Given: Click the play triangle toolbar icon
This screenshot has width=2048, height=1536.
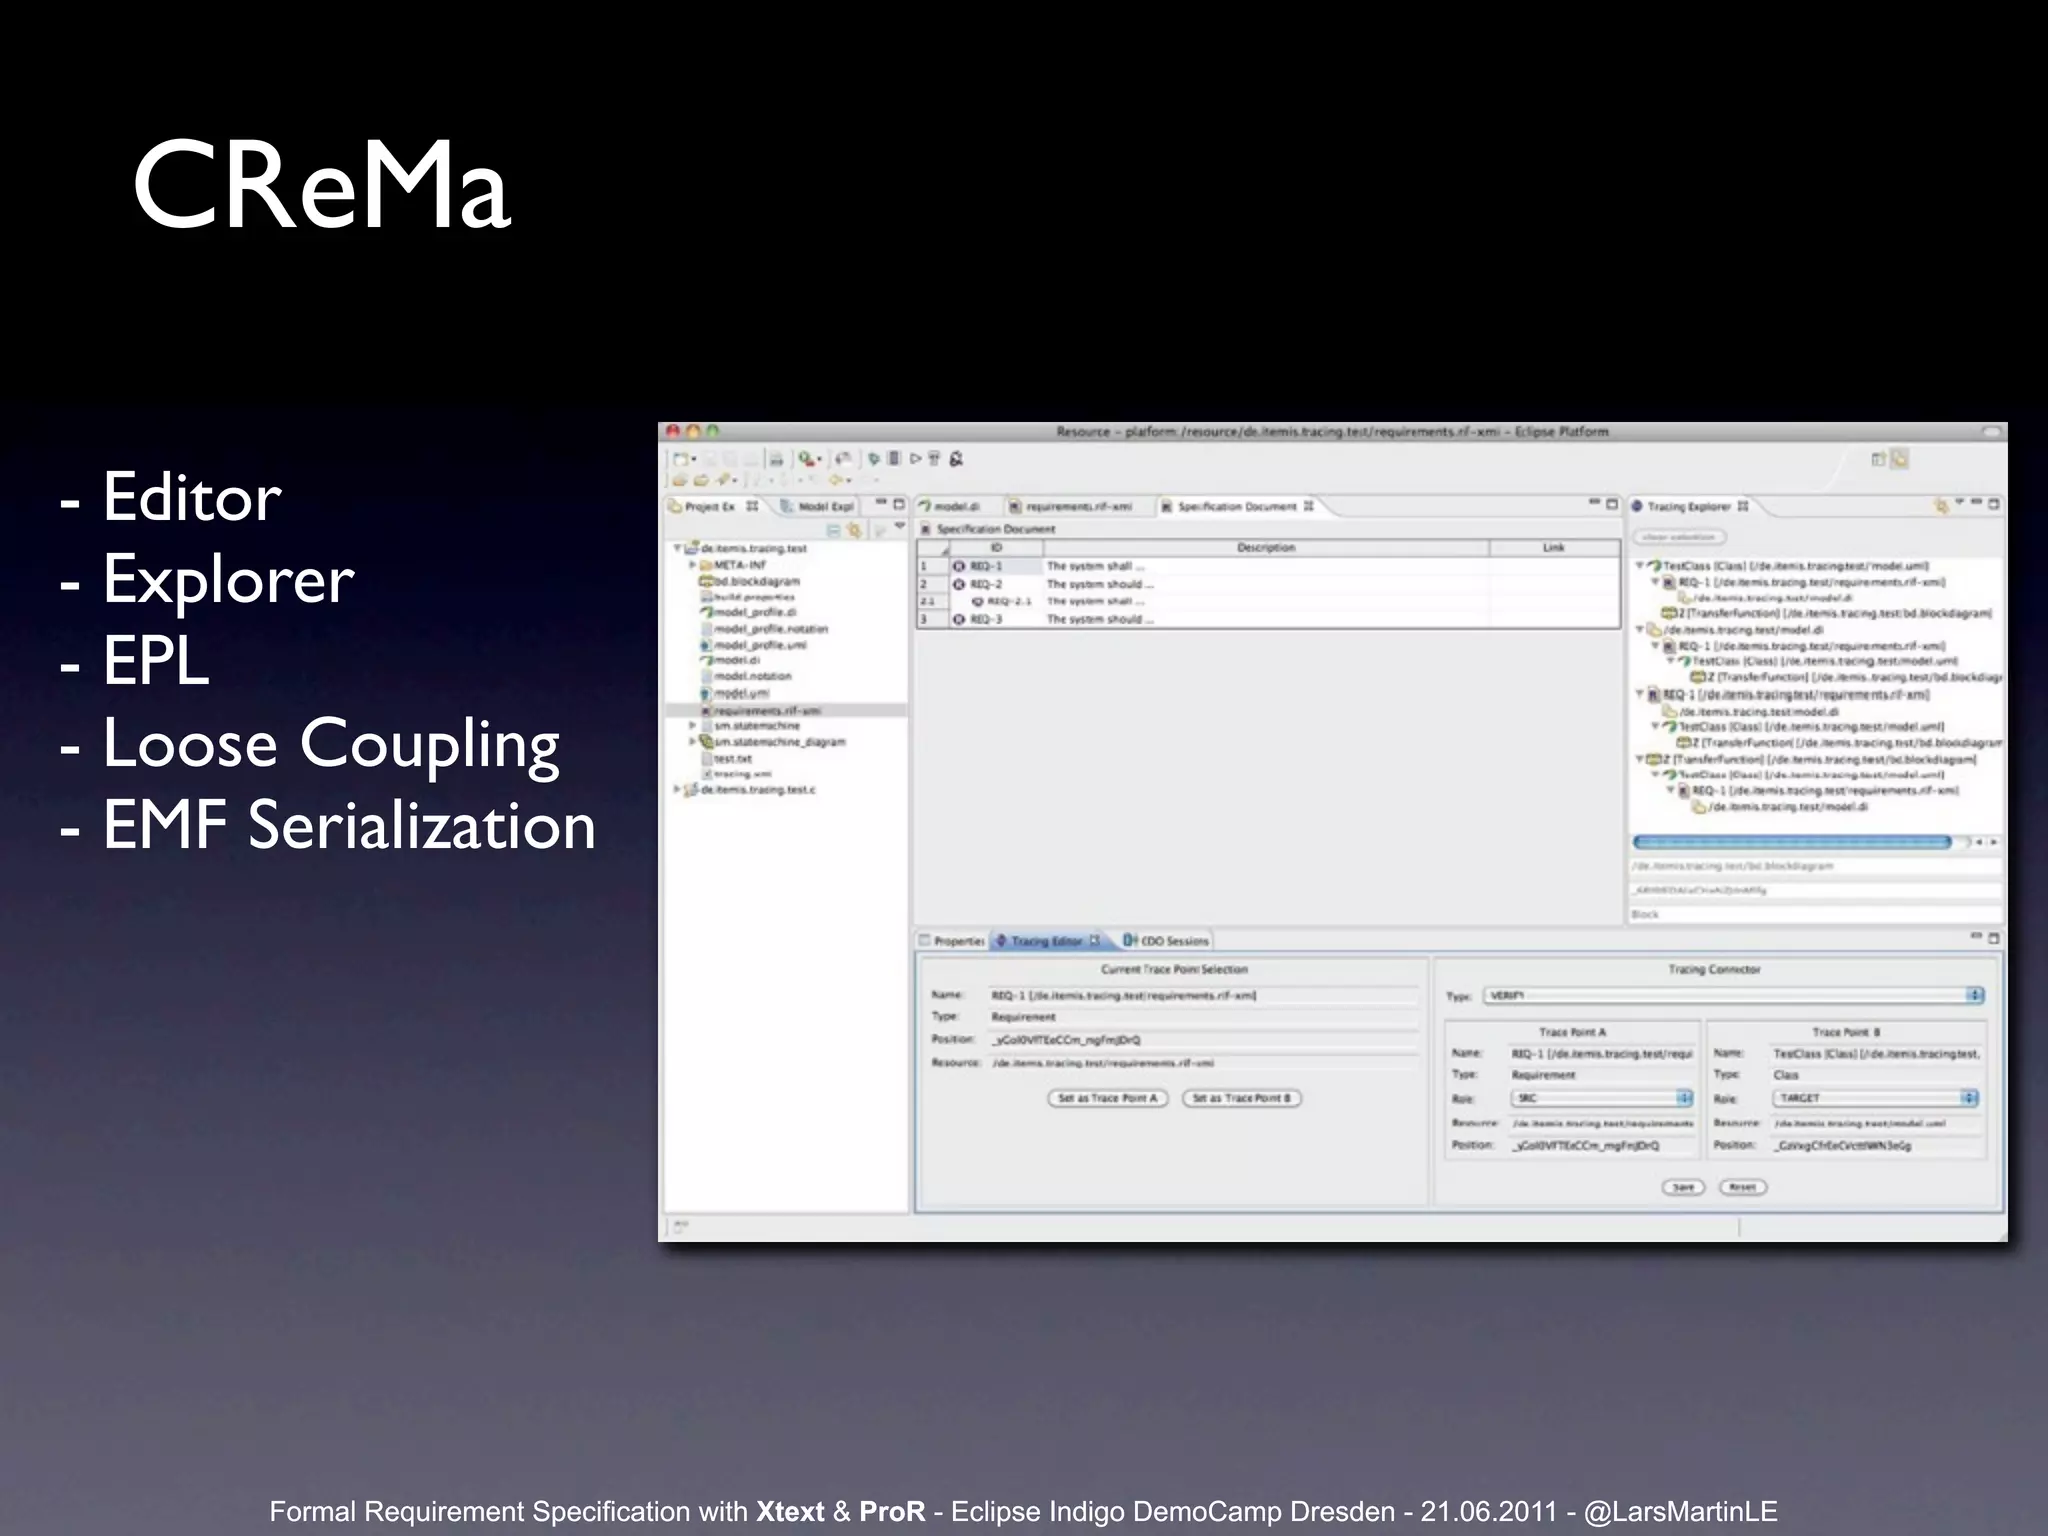Looking at the screenshot, I should coord(915,459).
